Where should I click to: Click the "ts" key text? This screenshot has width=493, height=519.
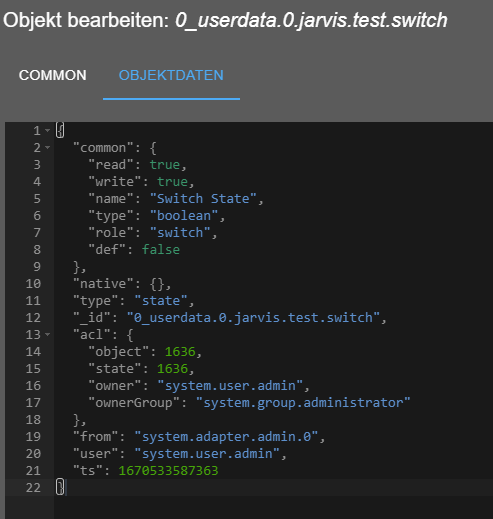(x=88, y=471)
